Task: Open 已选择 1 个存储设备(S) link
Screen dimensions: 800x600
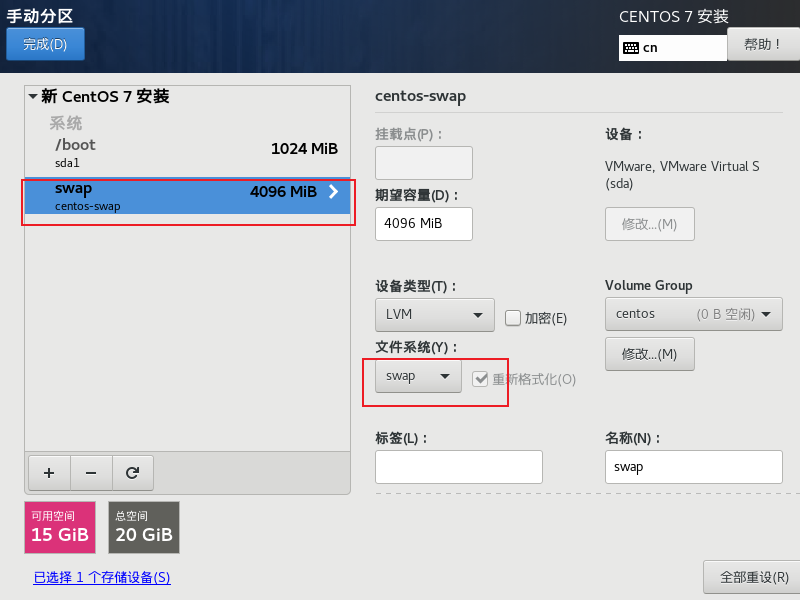Action: (x=102, y=578)
